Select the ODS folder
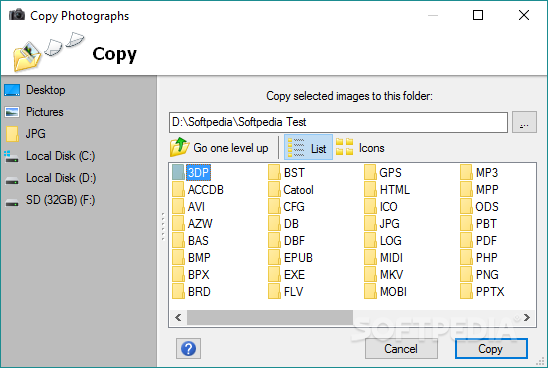 pyautogui.click(x=480, y=207)
